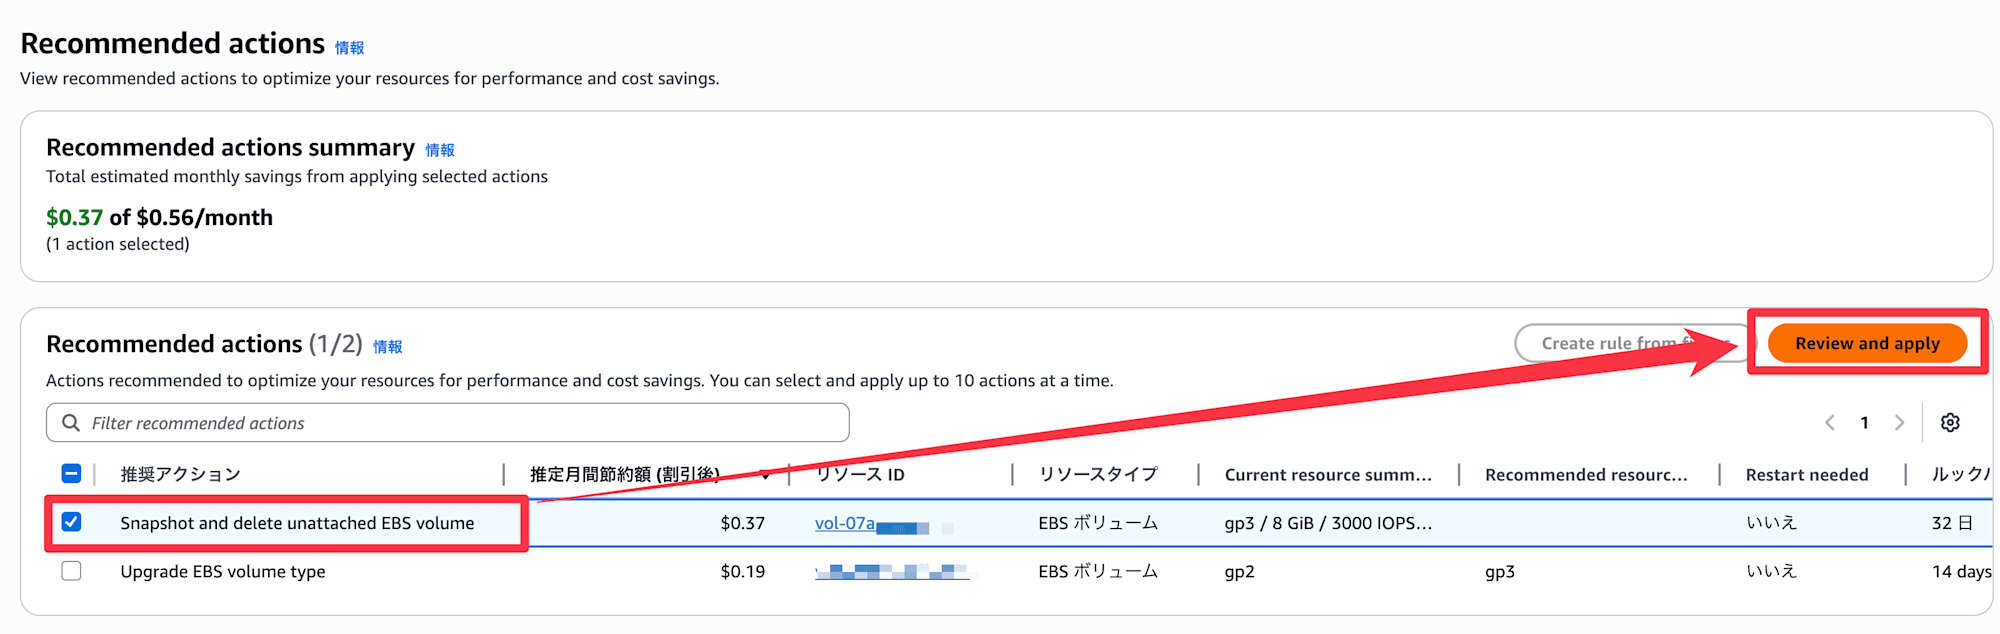Uncheck Snapshot and delete unattached EBS volume
2000x634 pixels.
[72, 522]
